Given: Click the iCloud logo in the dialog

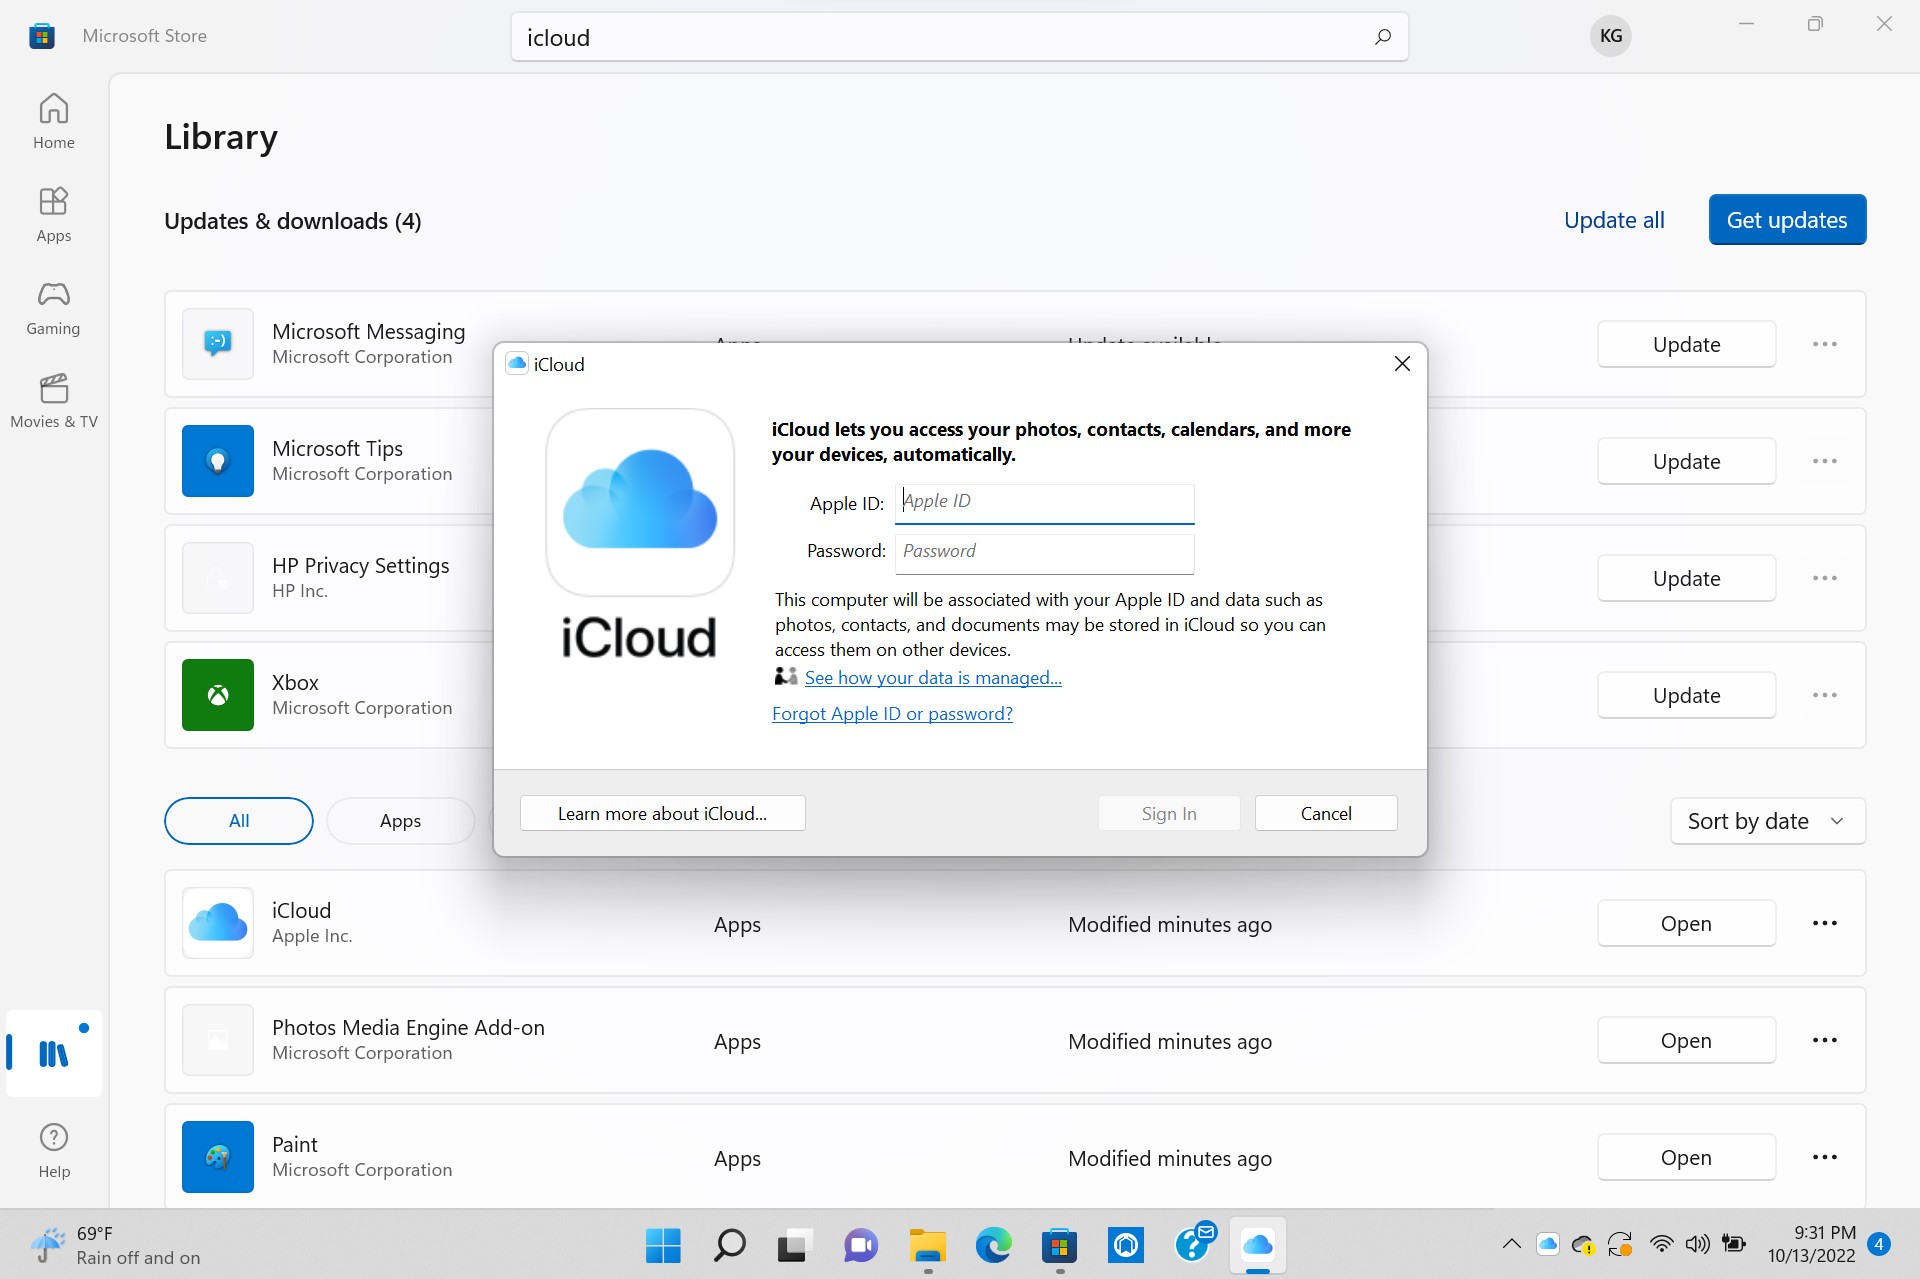Looking at the screenshot, I should (x=640, y=502).
